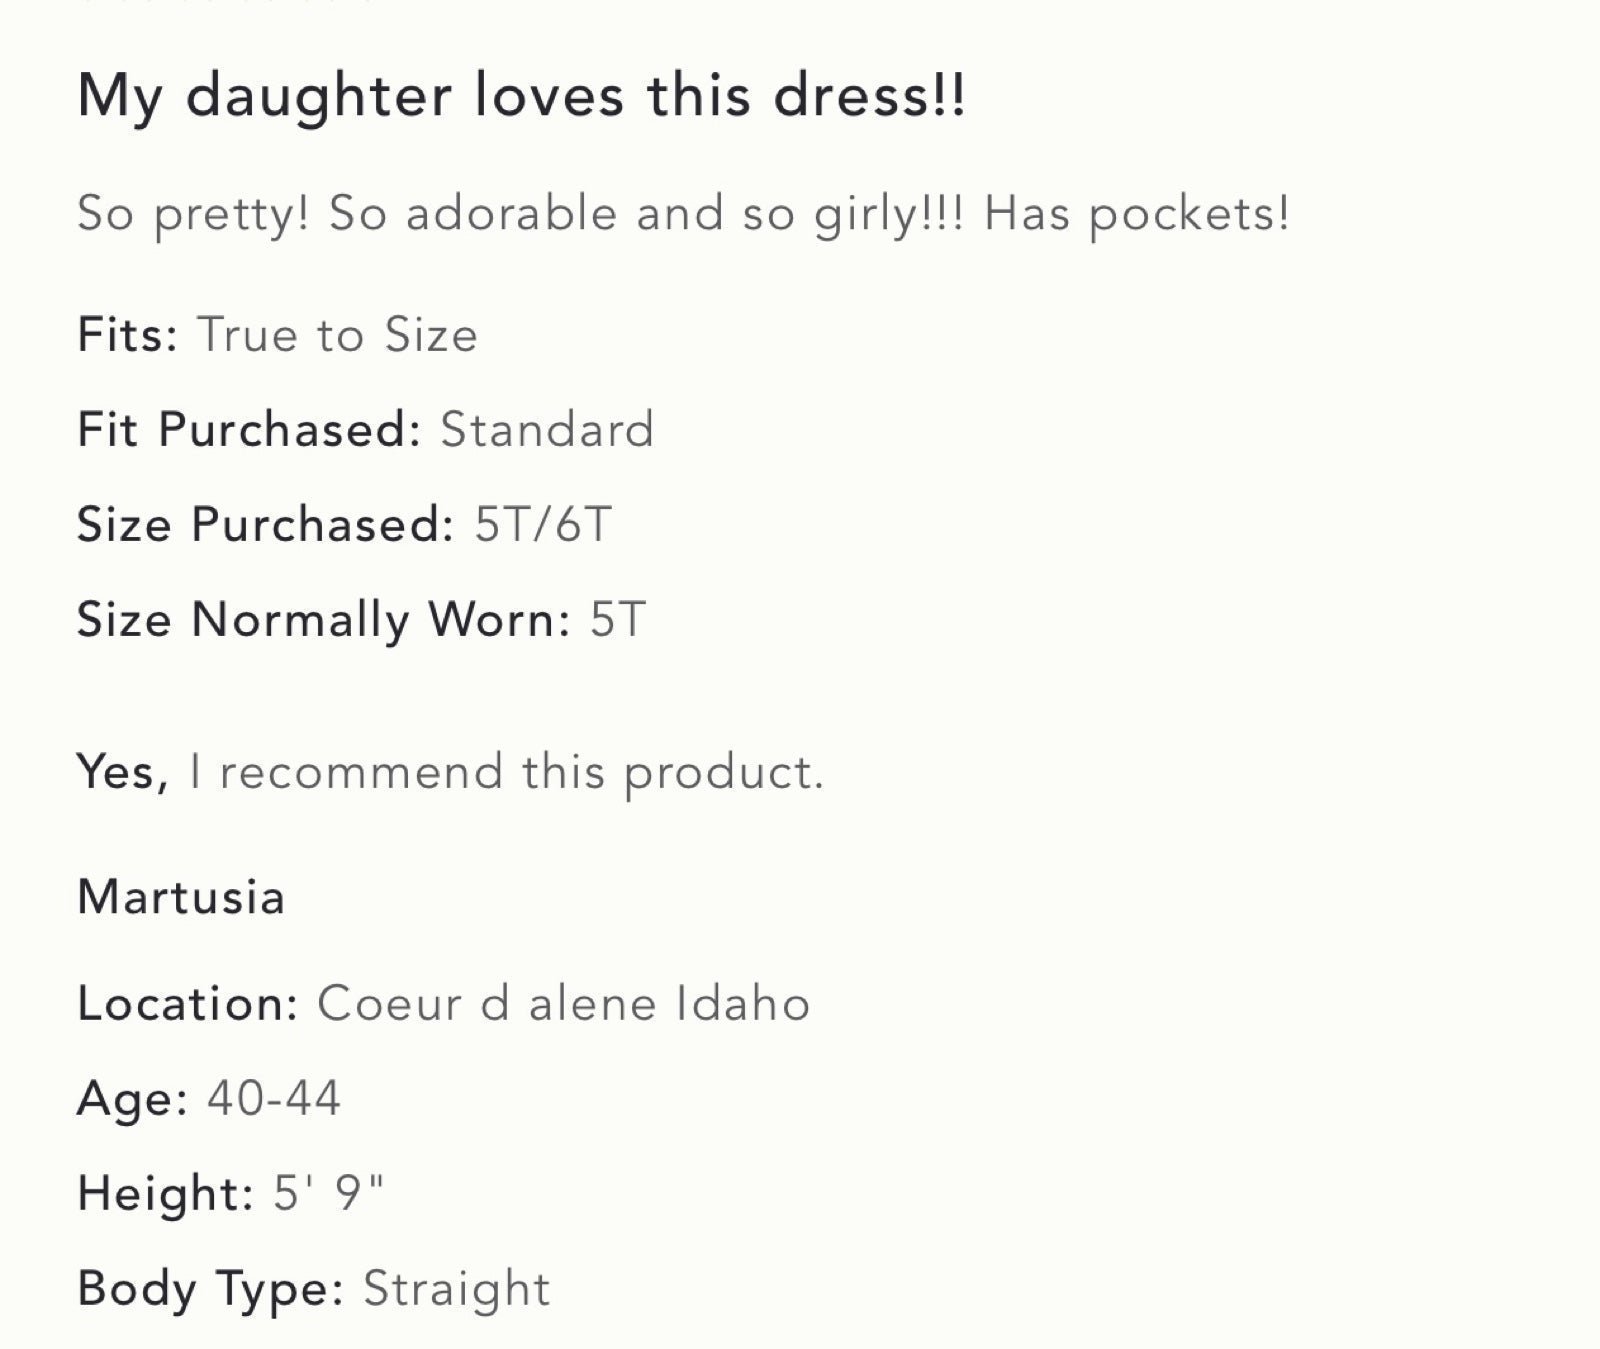This screenshot has height=1349, width=1600.
Task: Click the 'Body Type:' label
Action: point(211,1288)
